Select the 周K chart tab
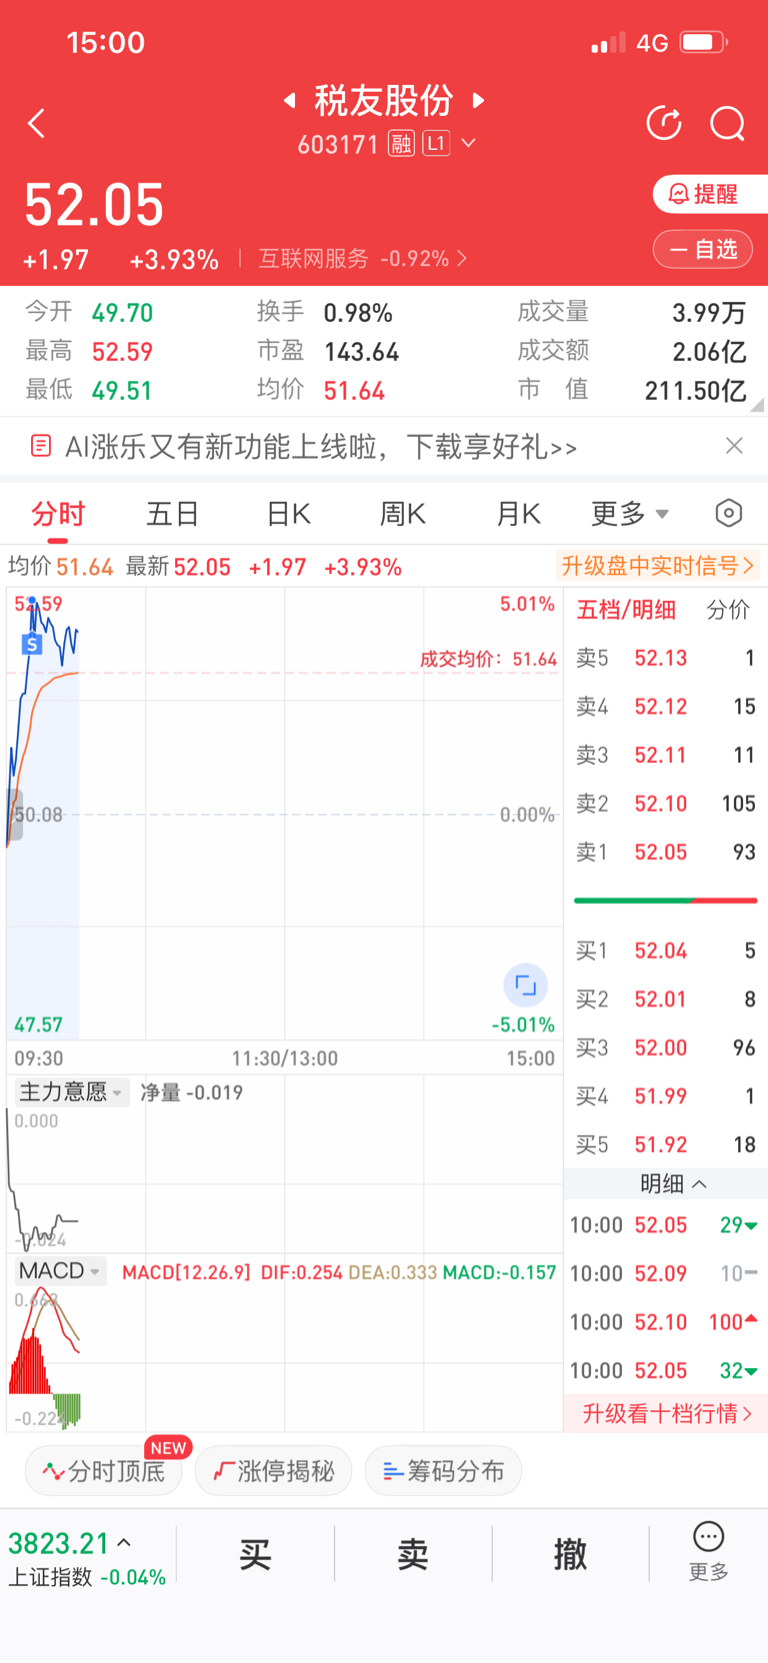Screen dimensions: 768x1663 (403, 514)
